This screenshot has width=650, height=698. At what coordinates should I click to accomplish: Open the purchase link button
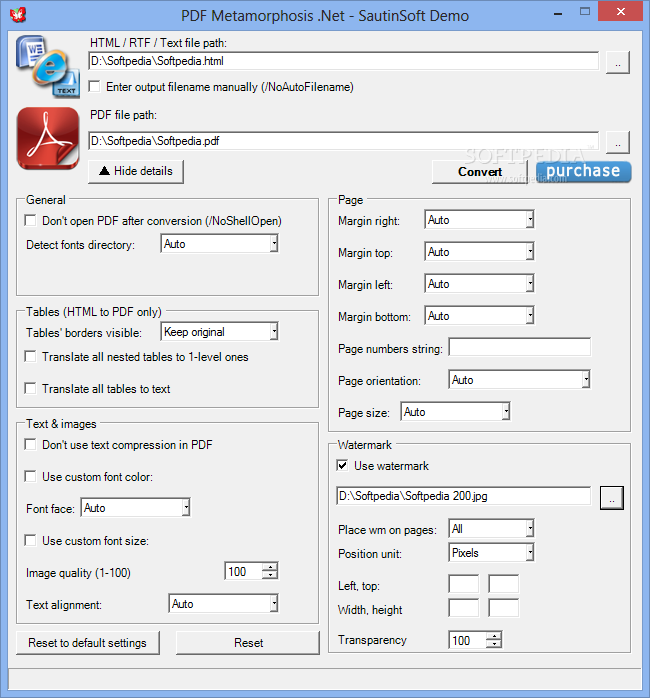[583, 171]
